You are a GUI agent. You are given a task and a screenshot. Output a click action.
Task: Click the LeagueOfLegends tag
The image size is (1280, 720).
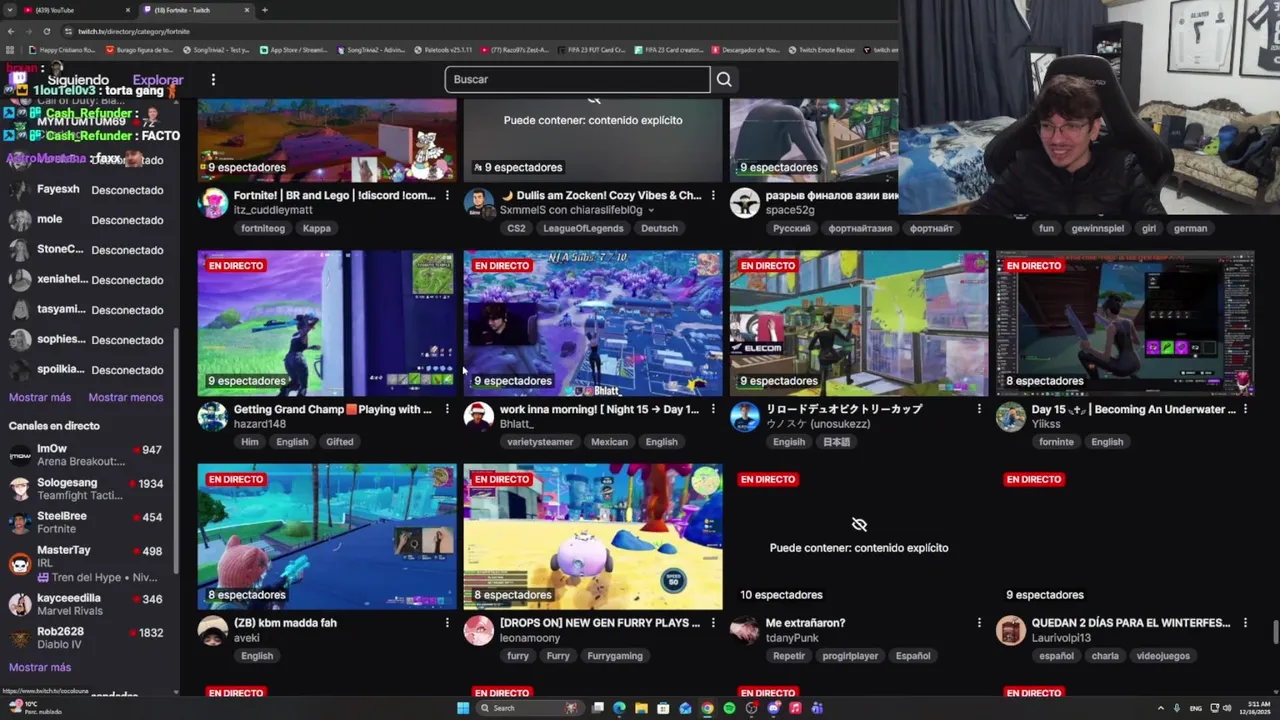(x=583, y=228)
